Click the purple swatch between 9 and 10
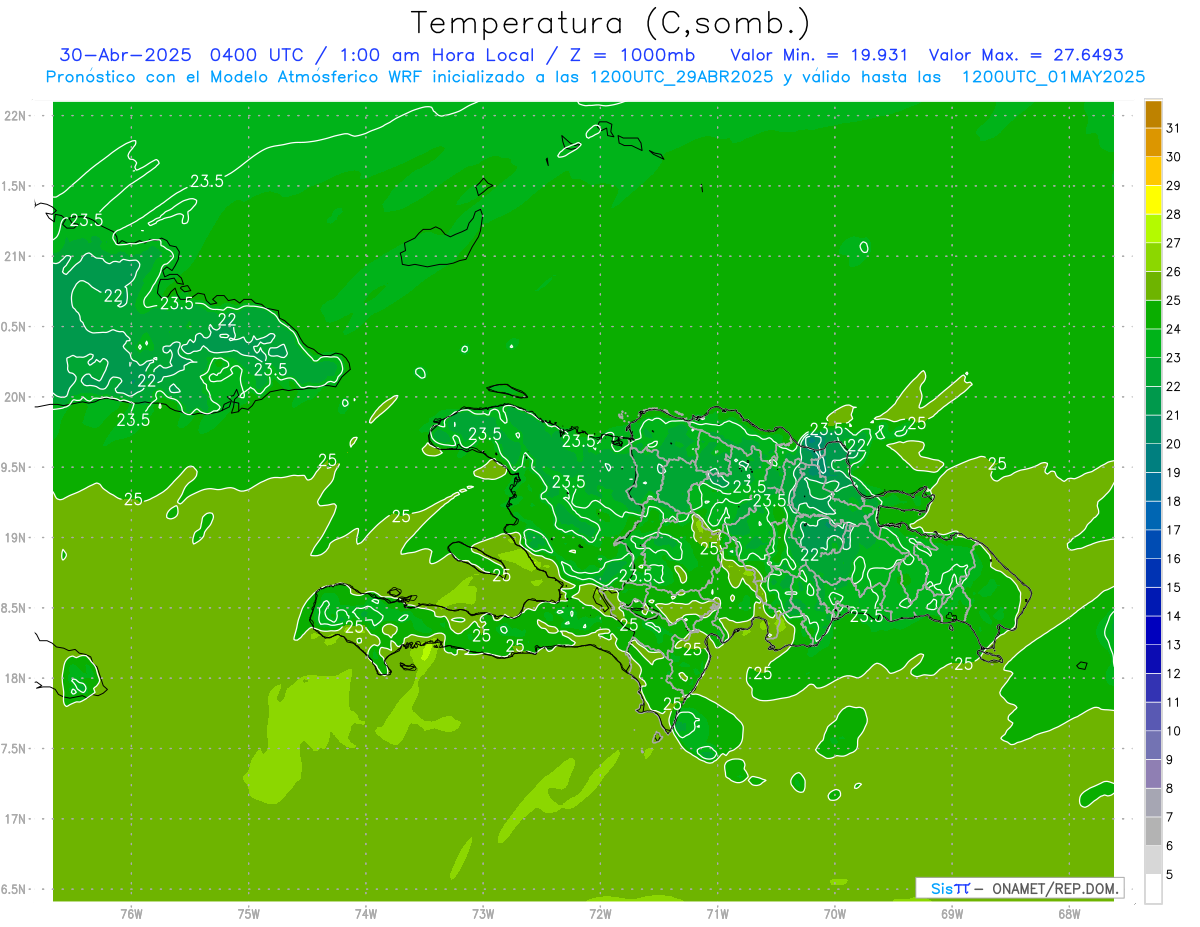1200x927 pixels. (x=1153, y=746)
